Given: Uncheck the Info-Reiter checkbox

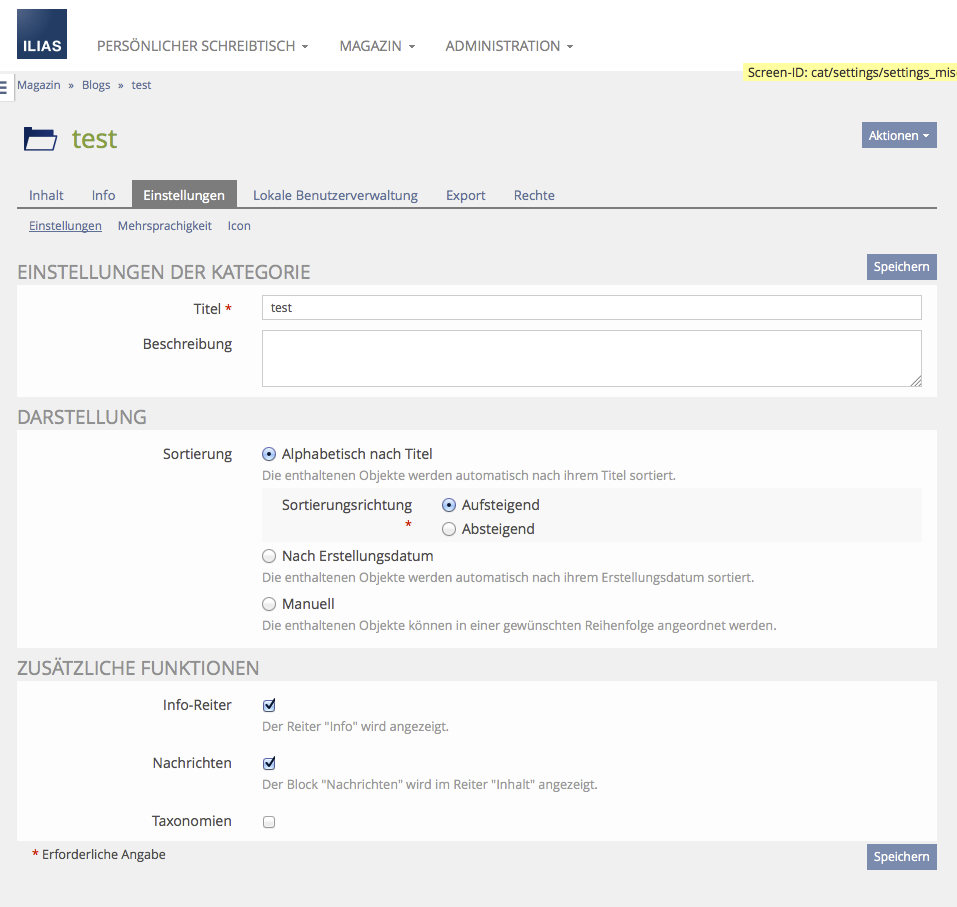Looking at the screenshot, I should [269, 706].
